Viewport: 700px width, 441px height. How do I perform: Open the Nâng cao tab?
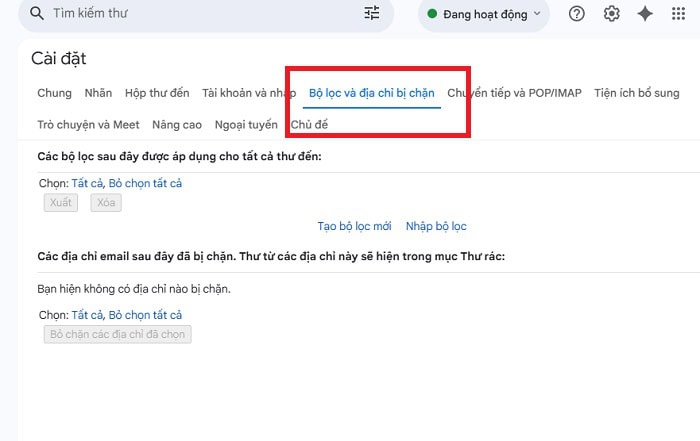(x=177, y=125)
